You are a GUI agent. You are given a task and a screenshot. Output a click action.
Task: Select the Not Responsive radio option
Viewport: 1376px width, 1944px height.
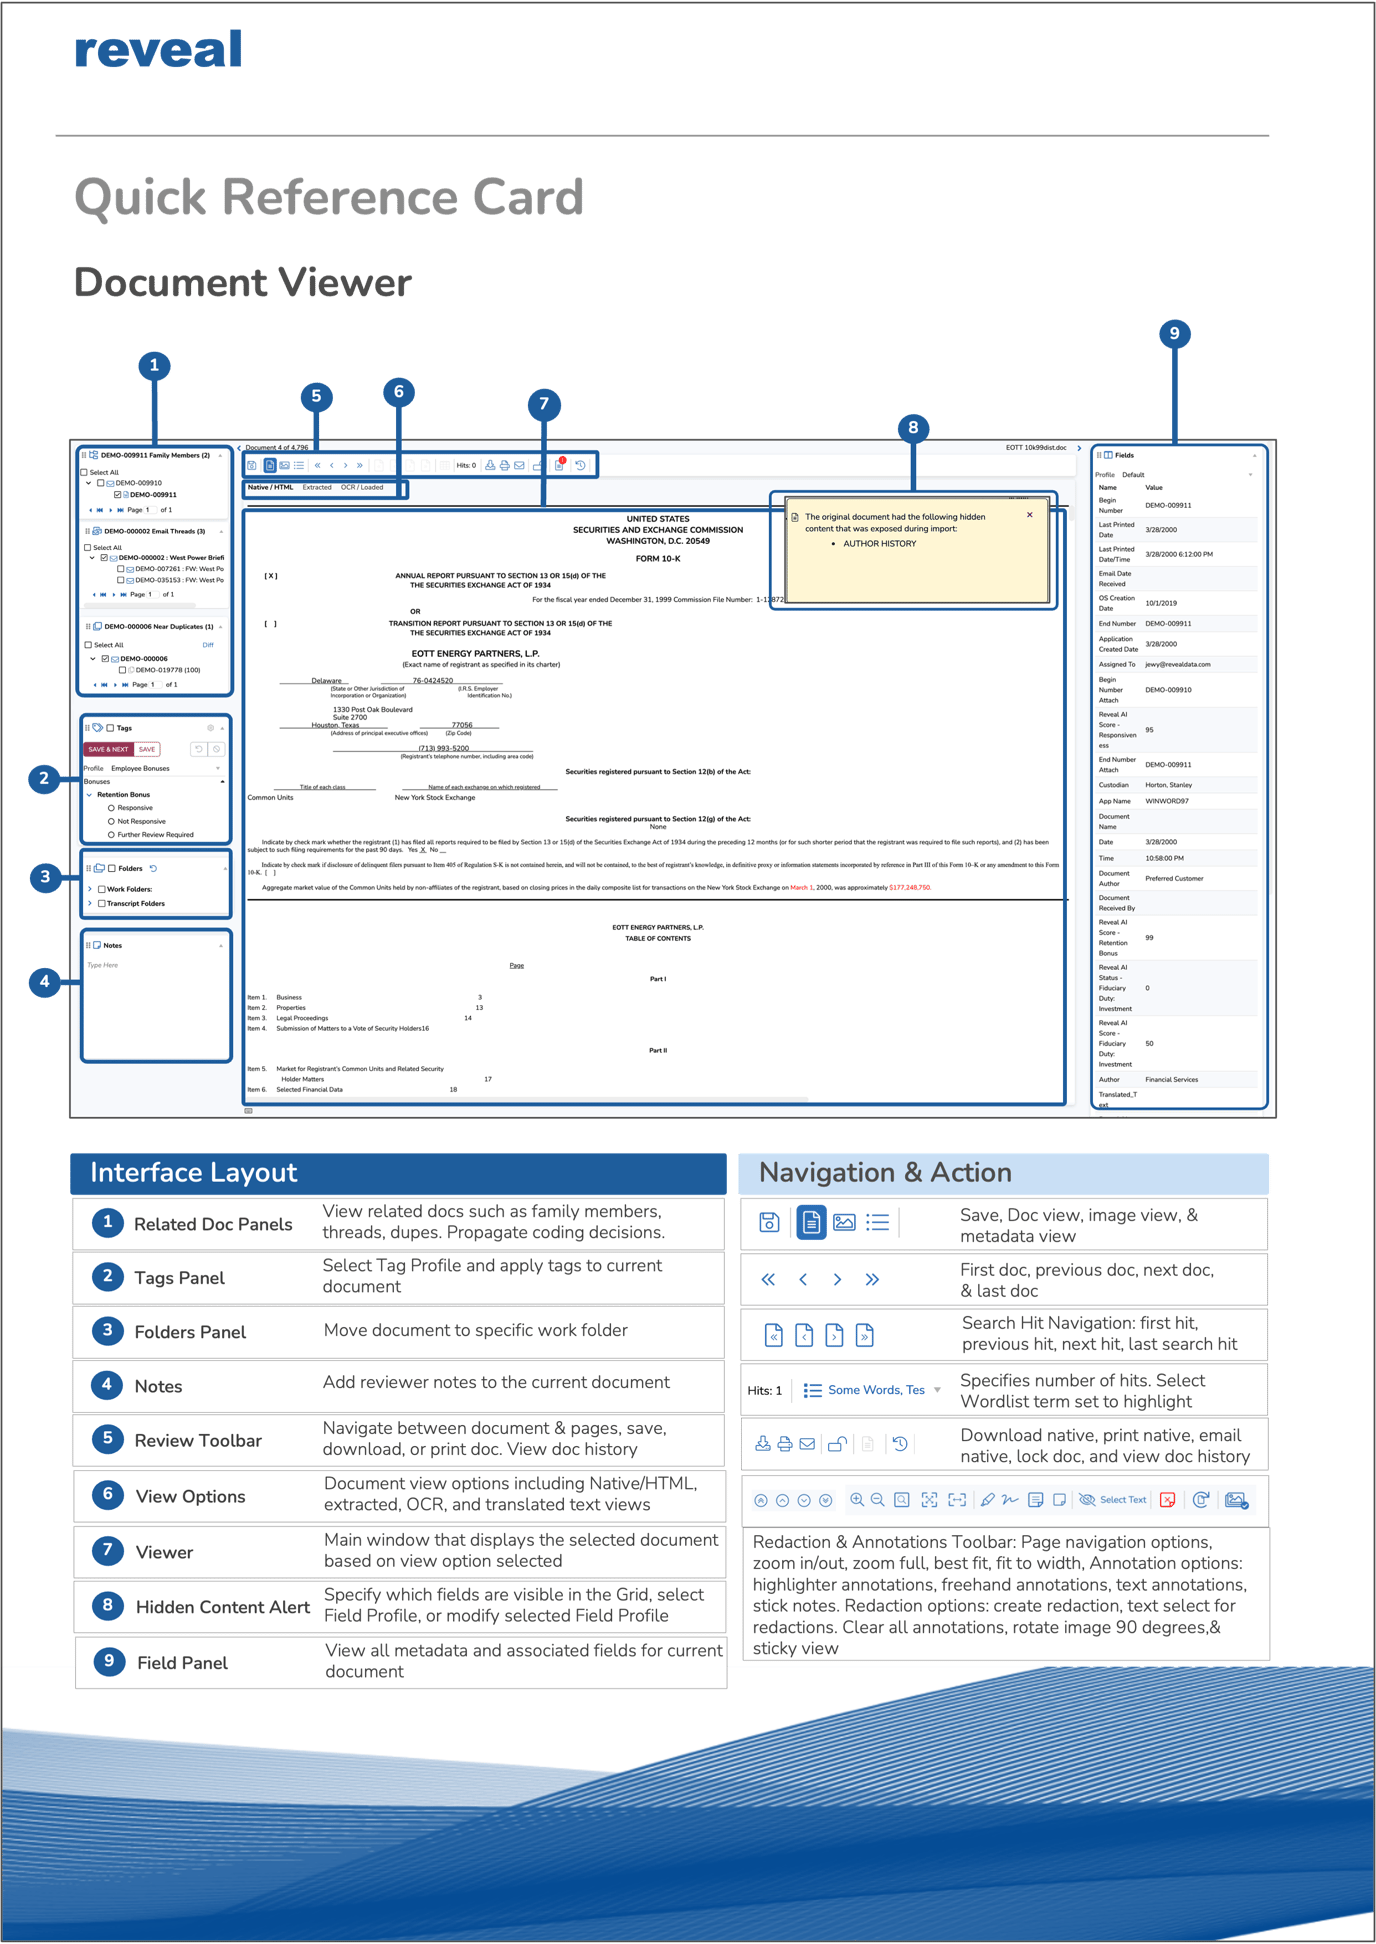pyautogui.click(x=111, y=821)
